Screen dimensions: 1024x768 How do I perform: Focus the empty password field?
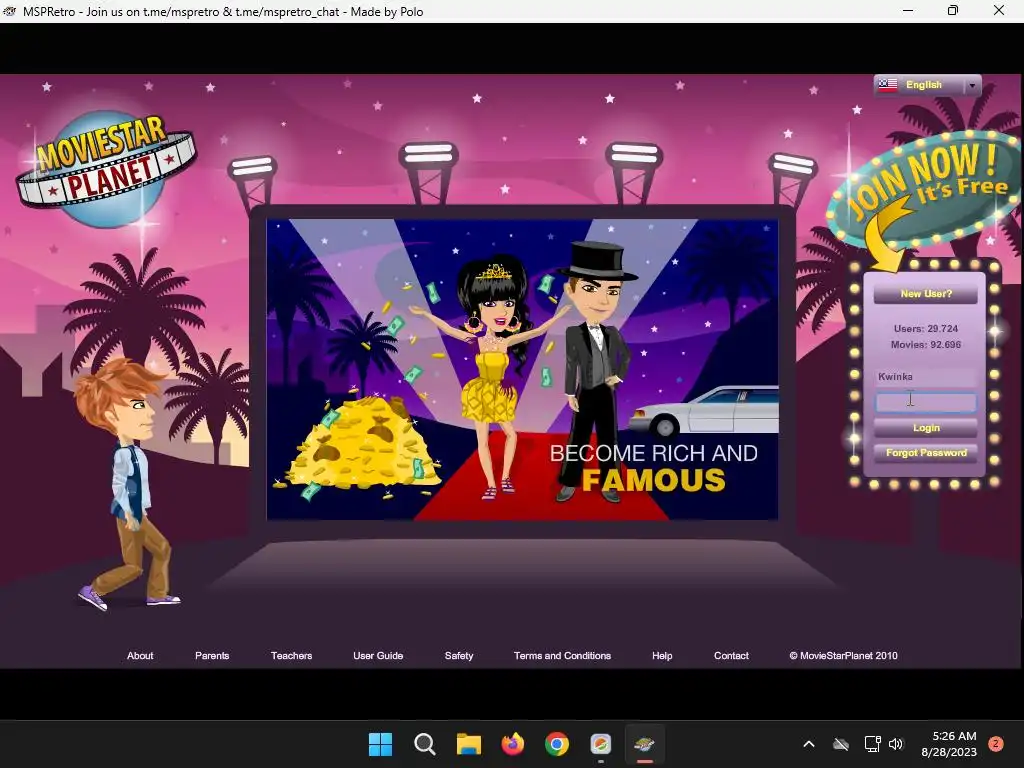(925, 402)
